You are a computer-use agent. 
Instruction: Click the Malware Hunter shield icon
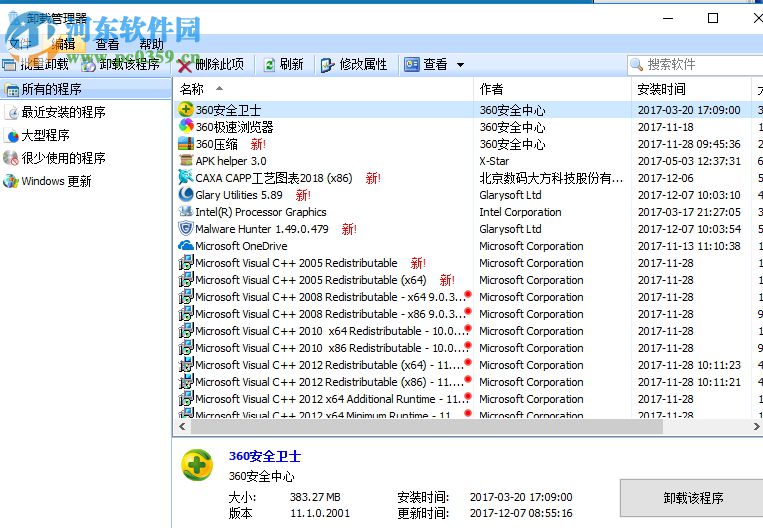pos(186,228)
